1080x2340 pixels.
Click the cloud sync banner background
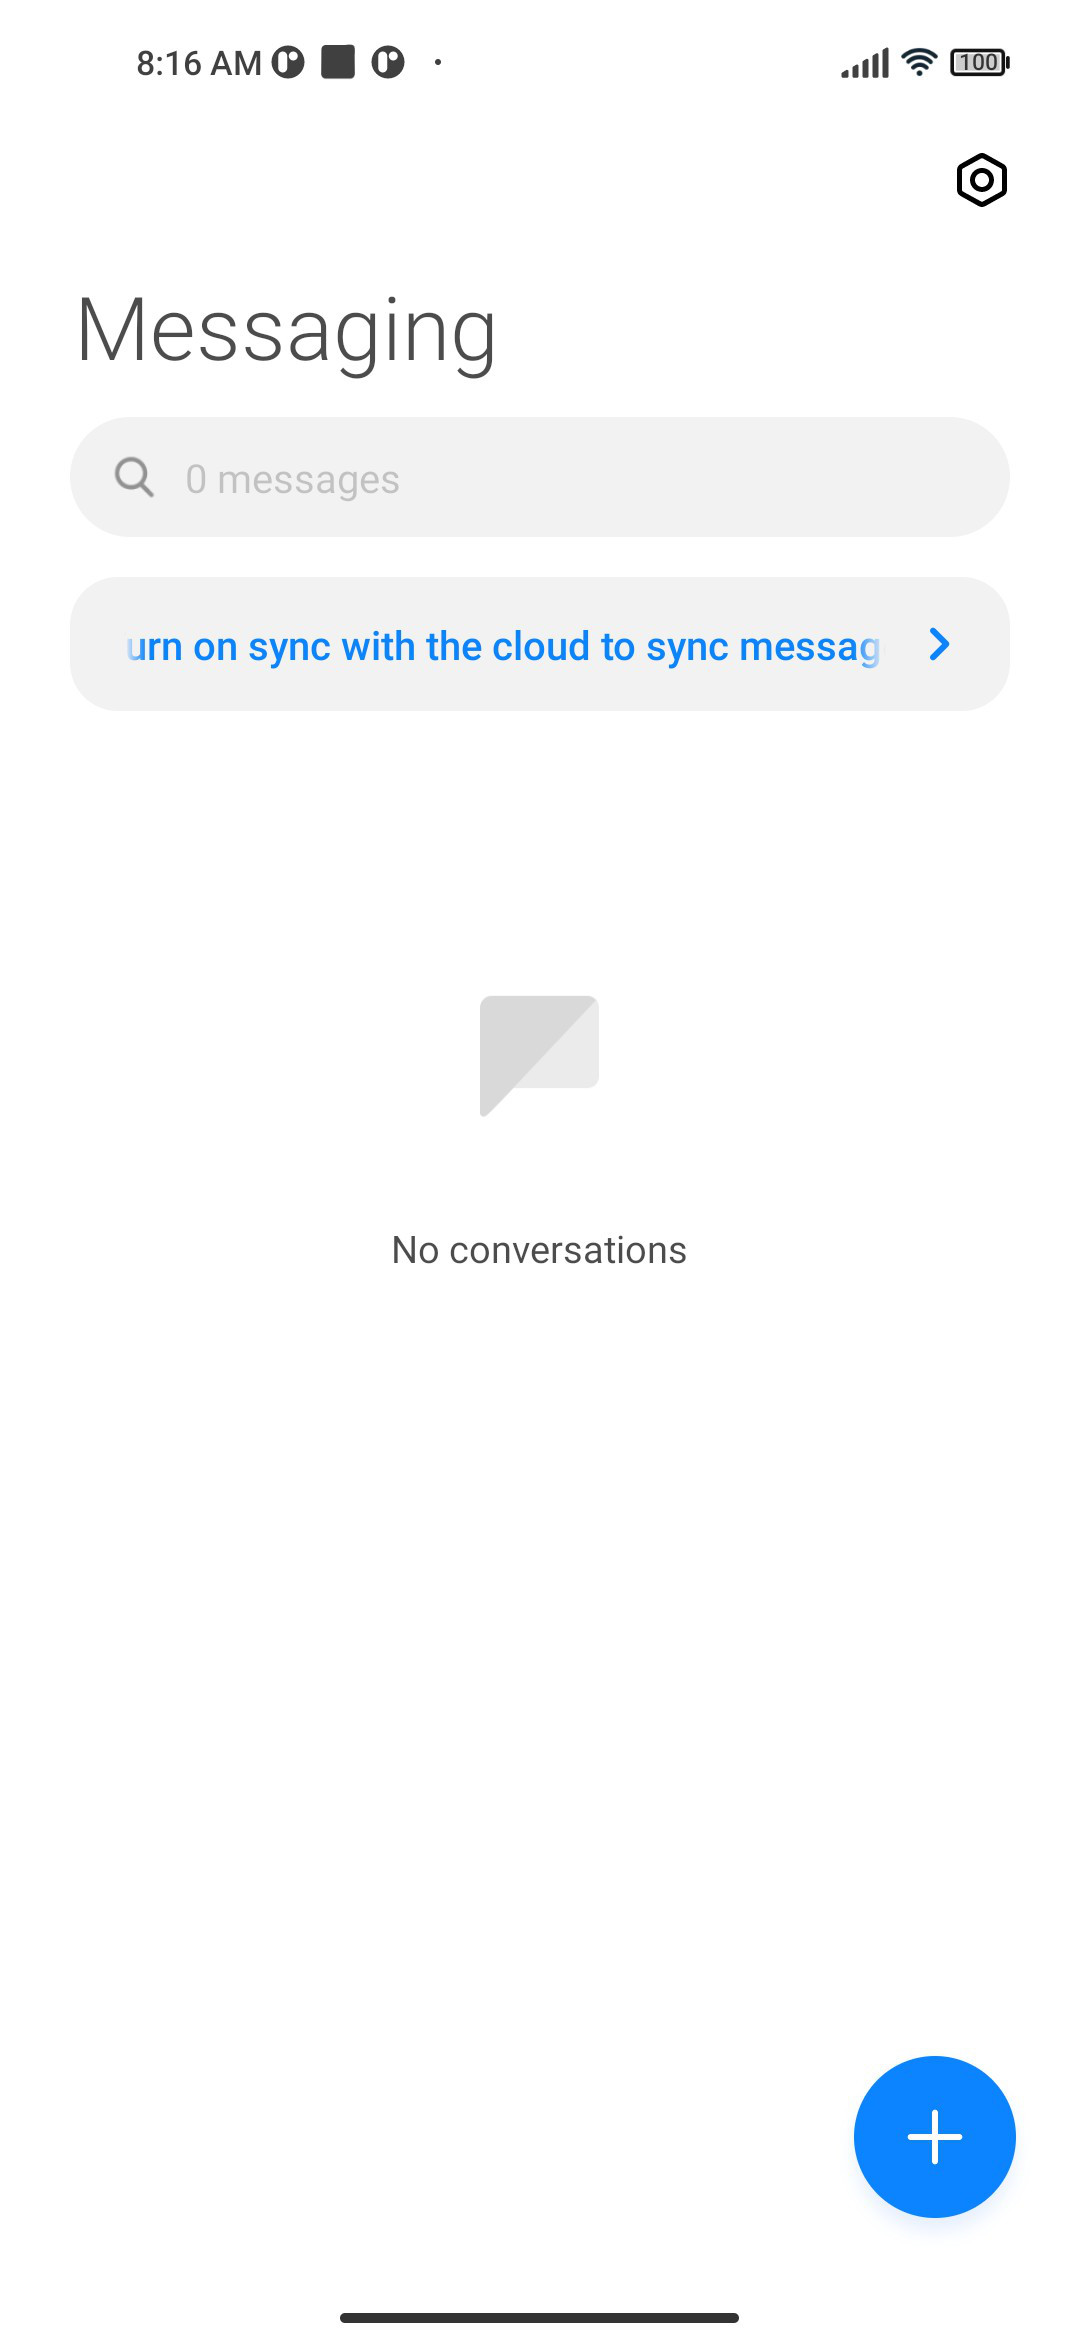[539, 644]
